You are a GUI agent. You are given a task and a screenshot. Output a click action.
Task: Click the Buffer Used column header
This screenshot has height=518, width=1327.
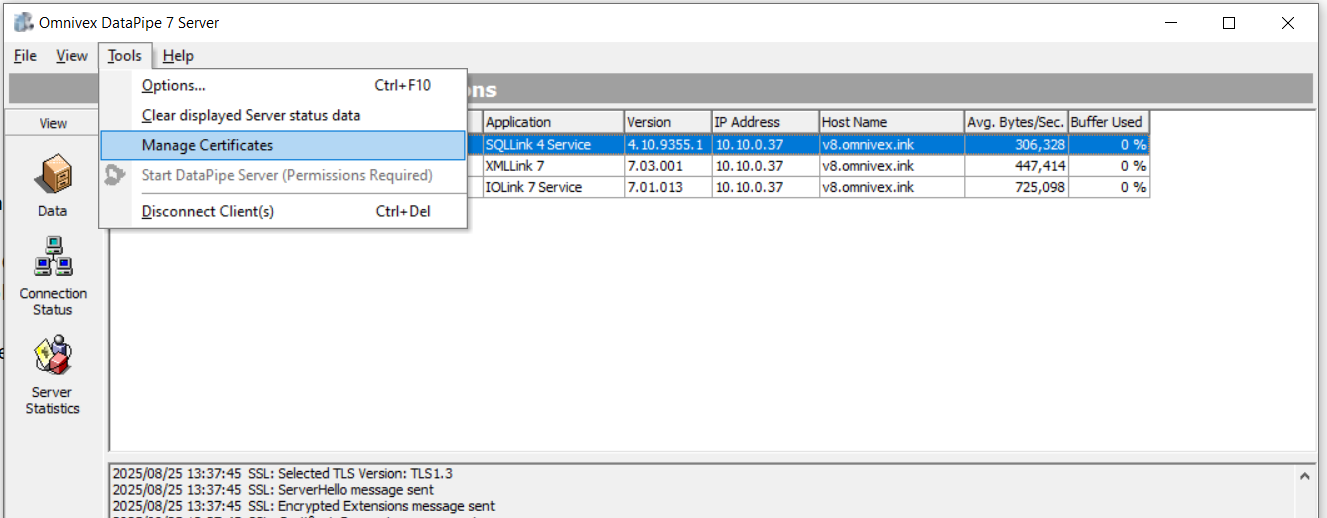[x=1107, y=122]
